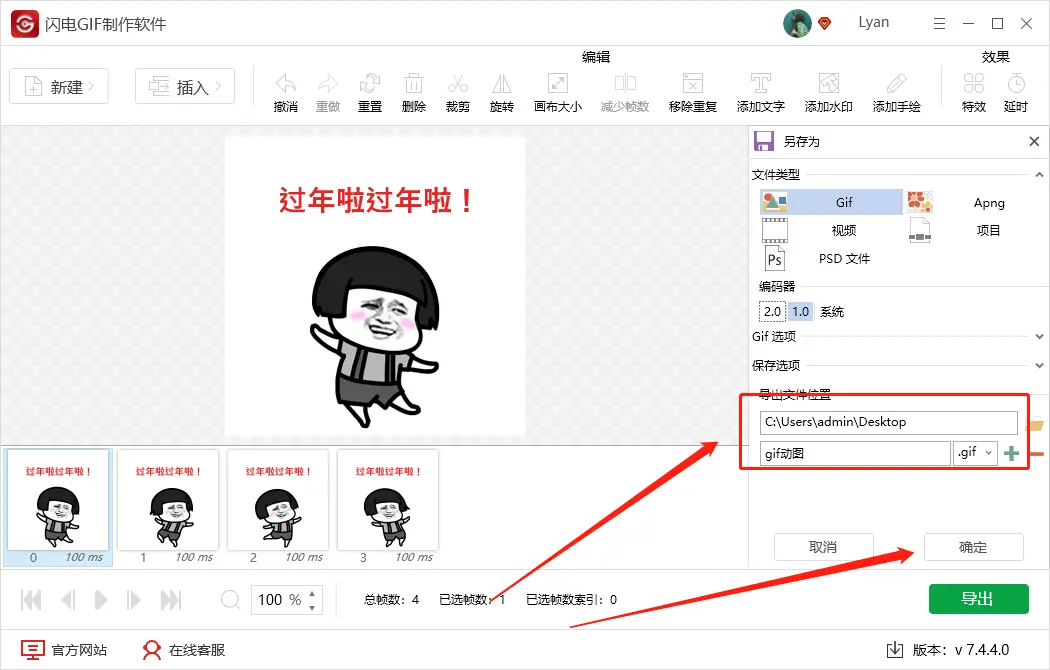The height and width of the screenshot is (670, 1050).
Task: Choose the System (系统) encoder
Action: [x=832, y=311]
